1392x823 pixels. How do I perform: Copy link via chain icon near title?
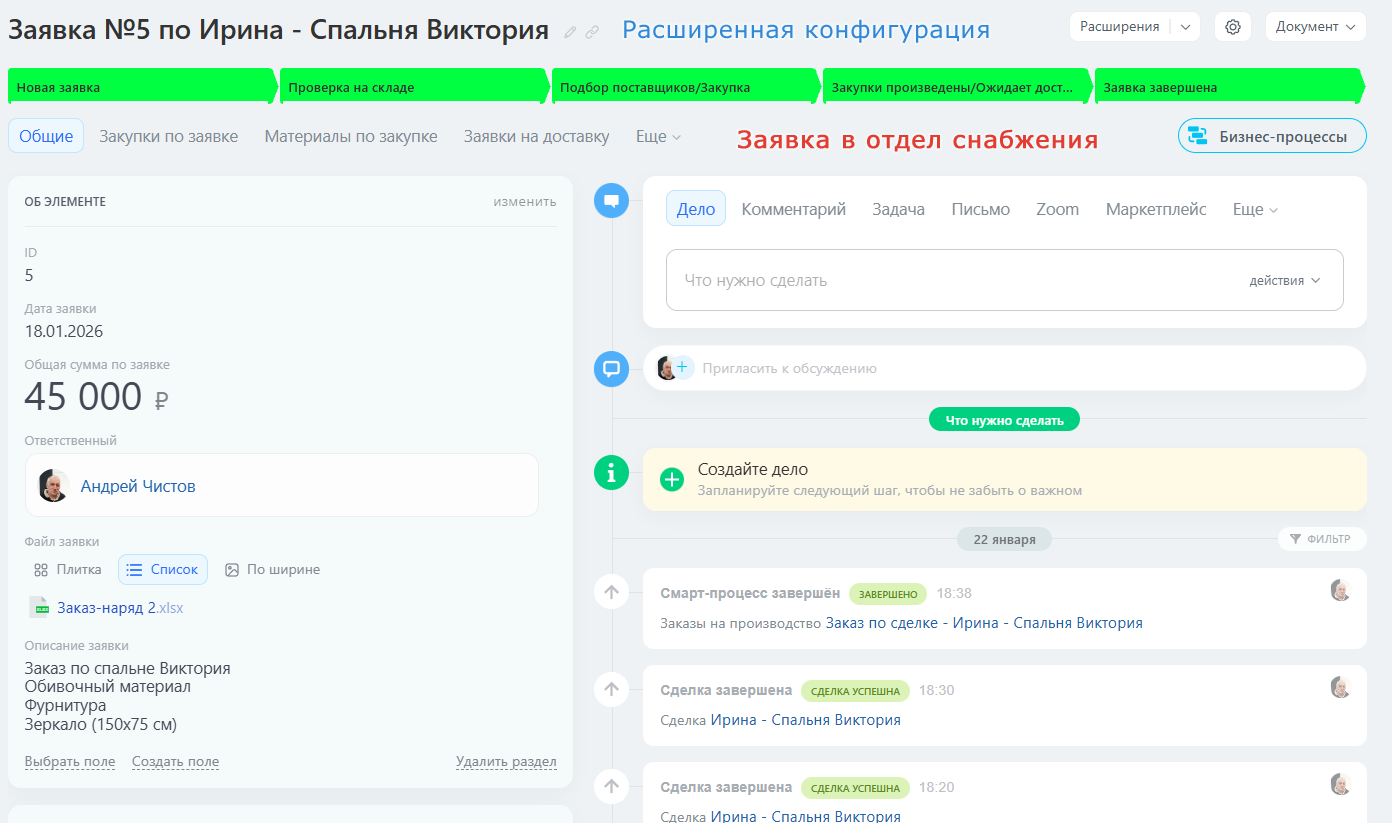[592, 32]
